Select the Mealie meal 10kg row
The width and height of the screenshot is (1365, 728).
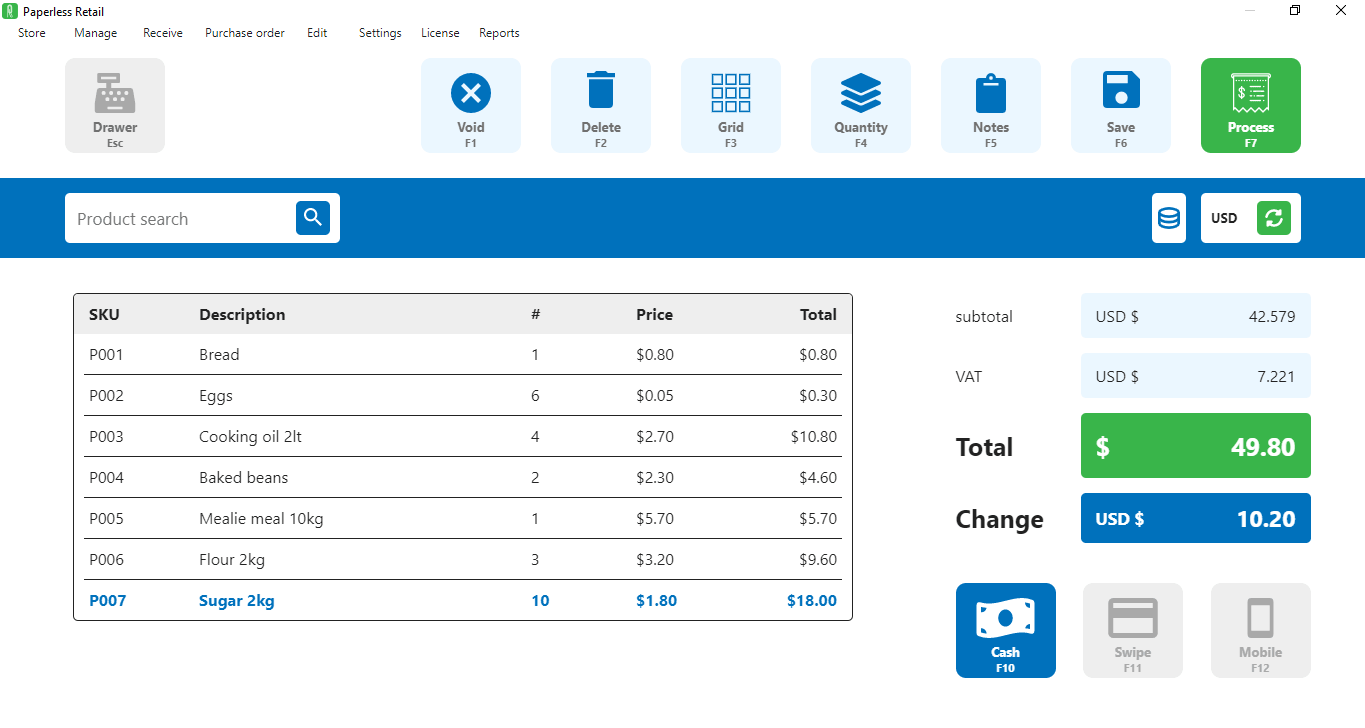coord(463,518)
